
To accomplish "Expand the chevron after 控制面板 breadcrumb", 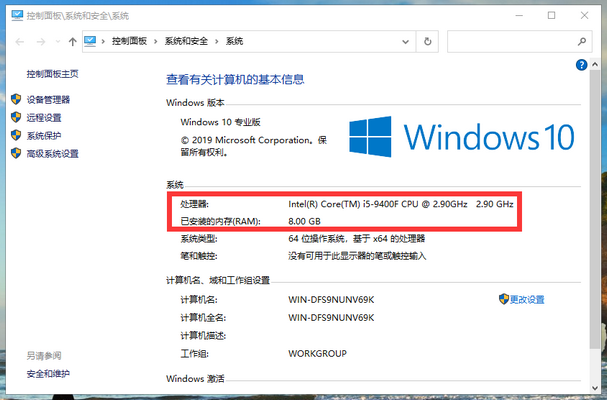I will 156,41.
